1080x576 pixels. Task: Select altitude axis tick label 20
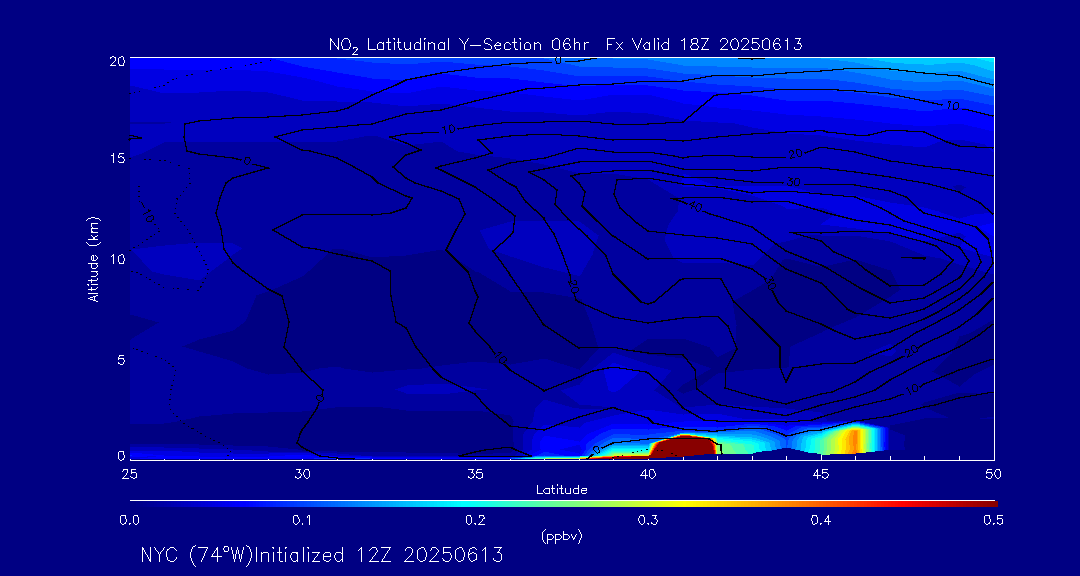116,61
